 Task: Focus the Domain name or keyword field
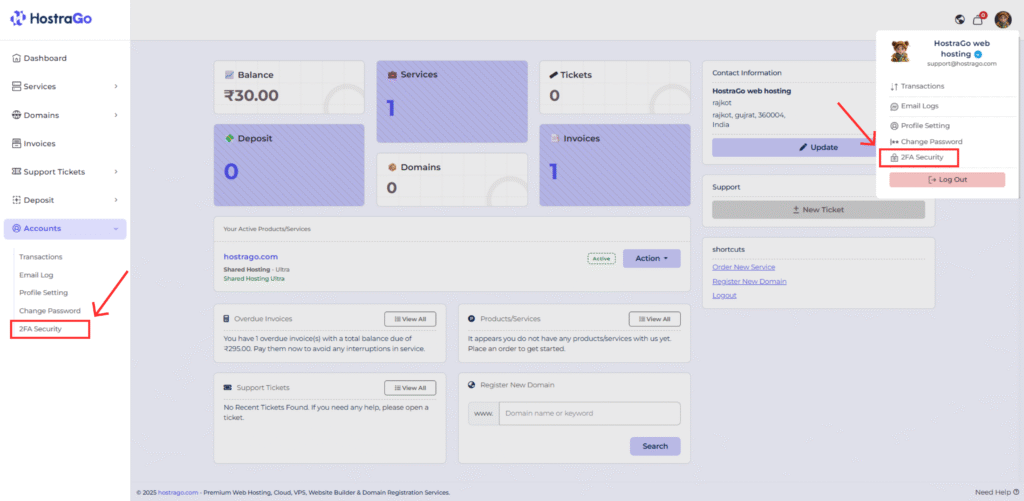[x=590, y=413]
